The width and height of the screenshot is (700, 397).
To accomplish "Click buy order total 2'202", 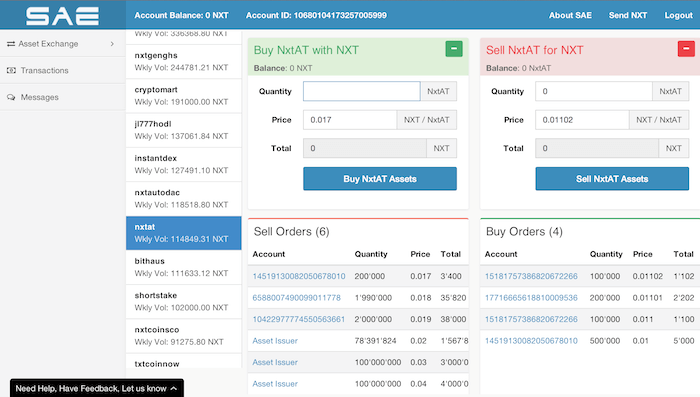I will tap(683, 298).
